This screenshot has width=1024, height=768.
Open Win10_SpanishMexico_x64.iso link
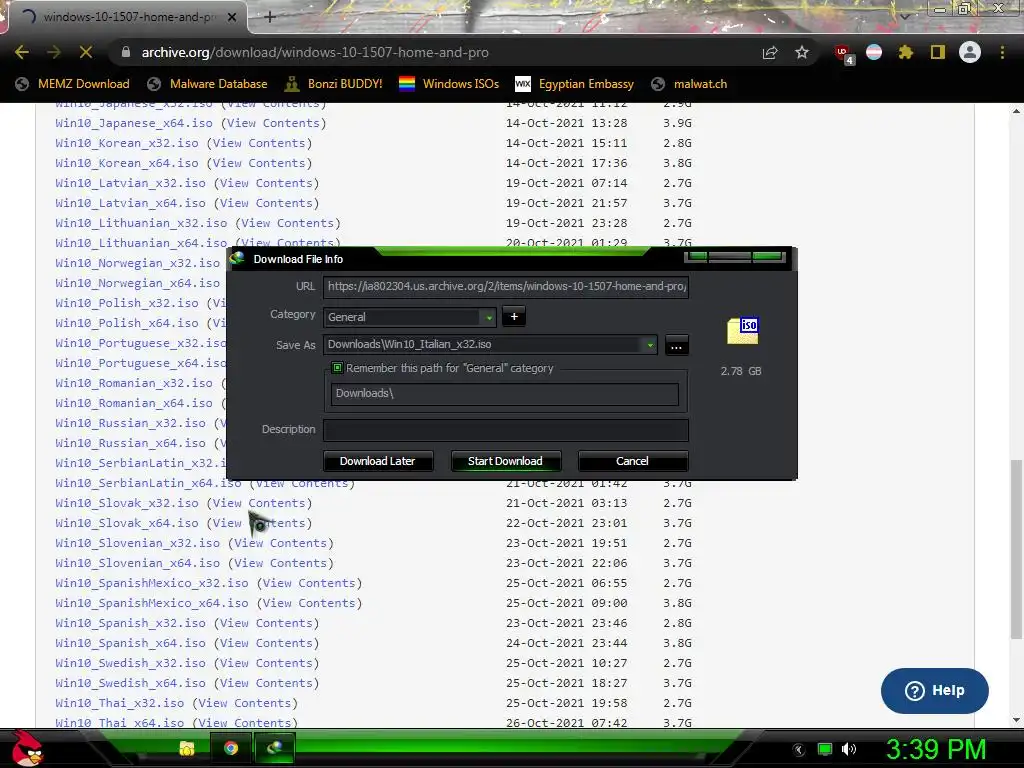pos(152,603)
